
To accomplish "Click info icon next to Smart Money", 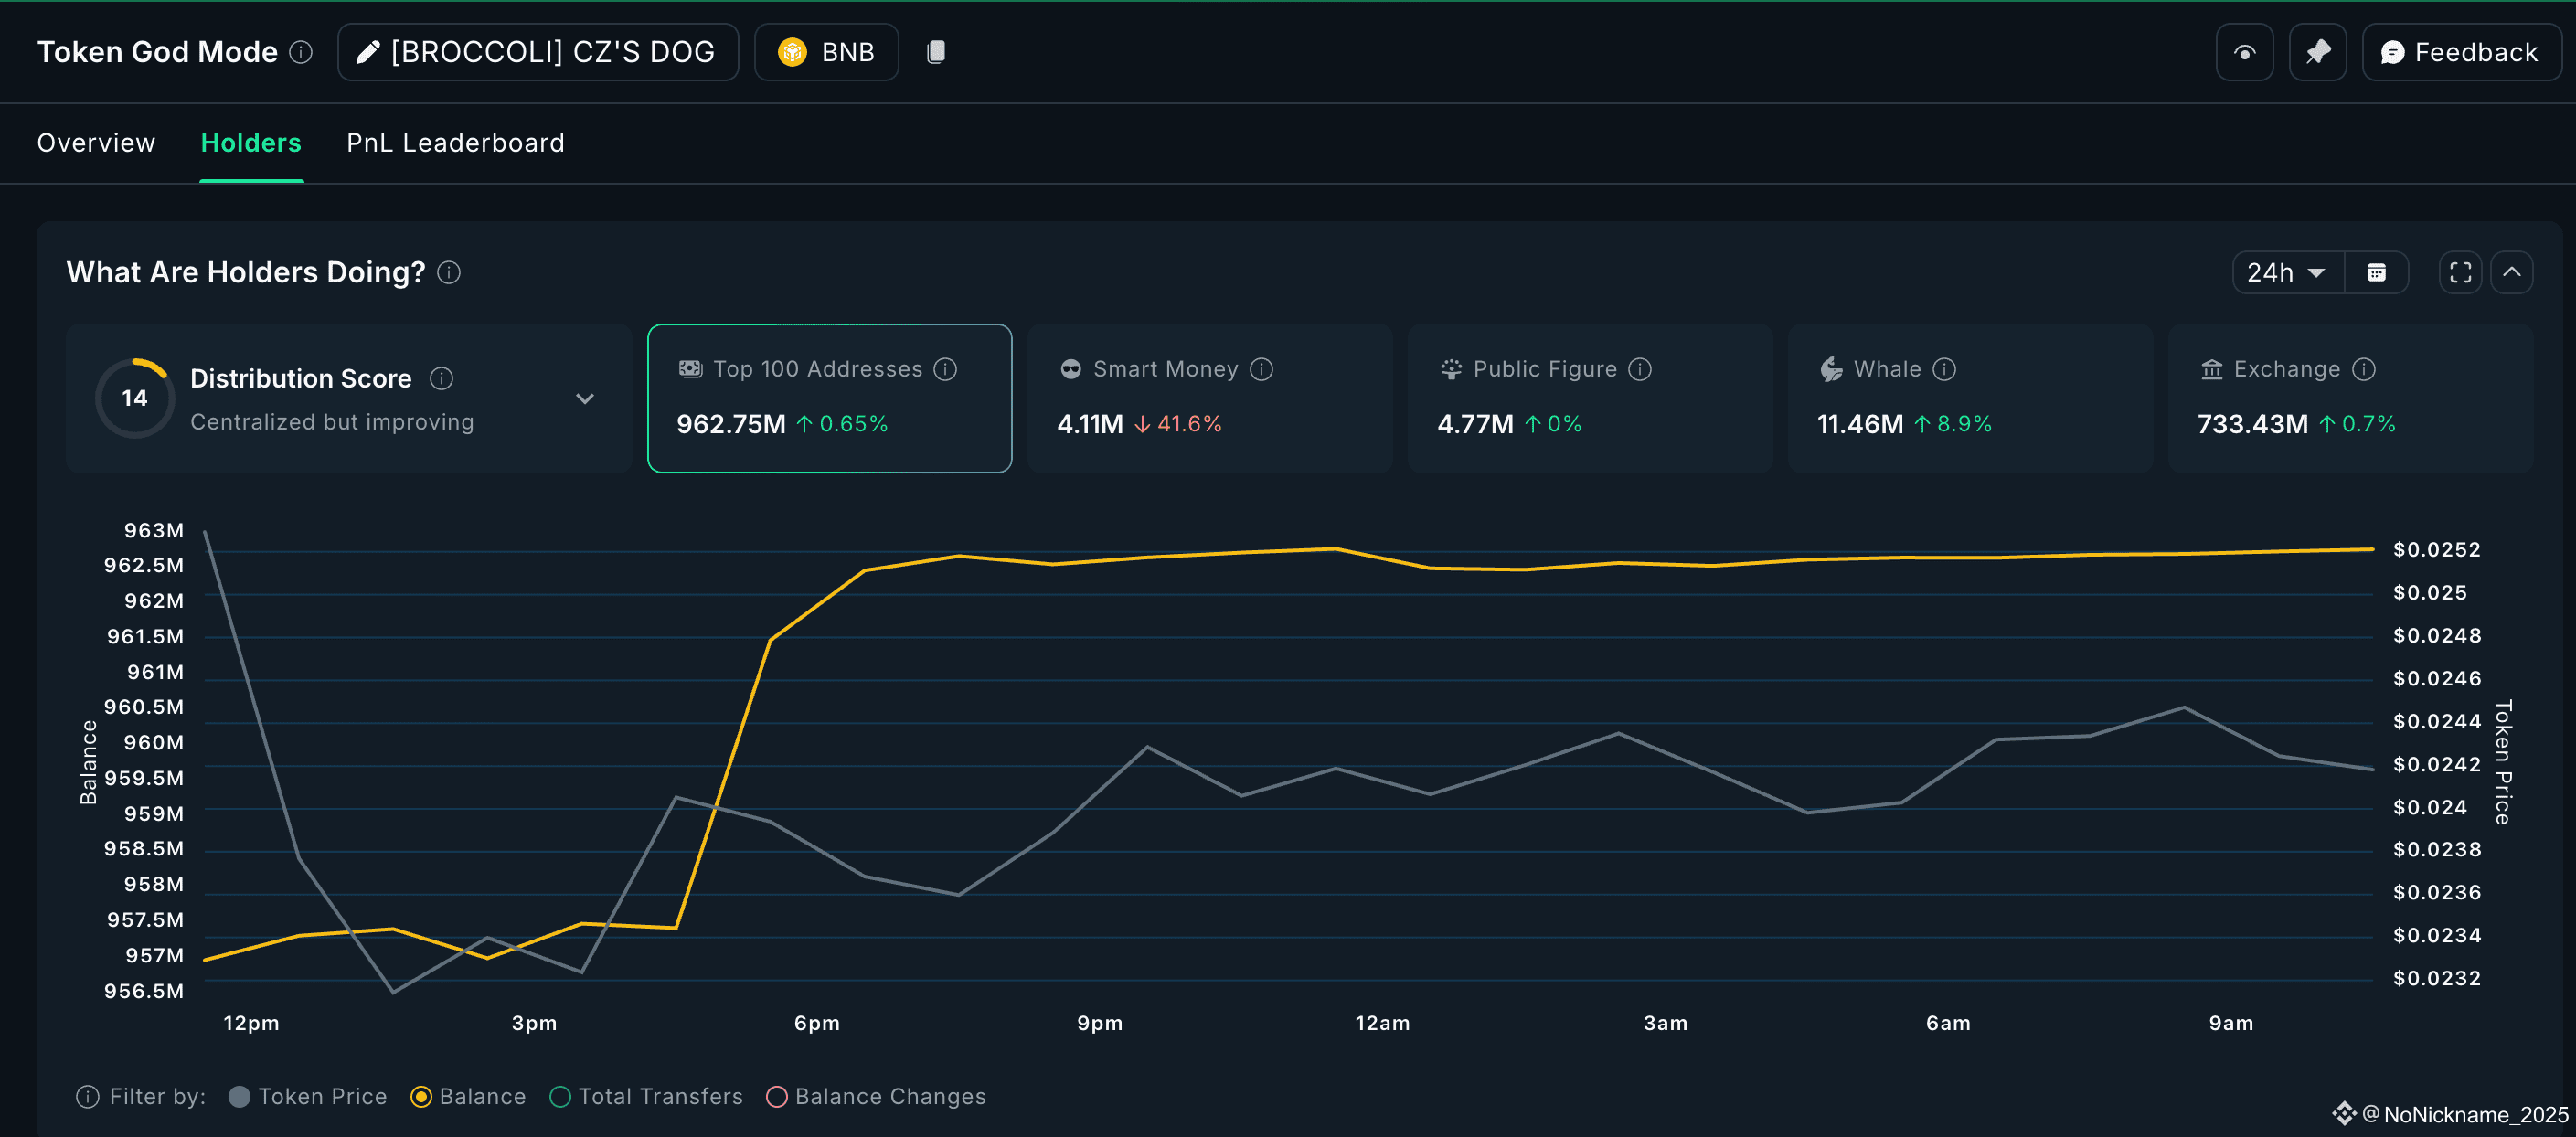I will [x=1262, y=369].
